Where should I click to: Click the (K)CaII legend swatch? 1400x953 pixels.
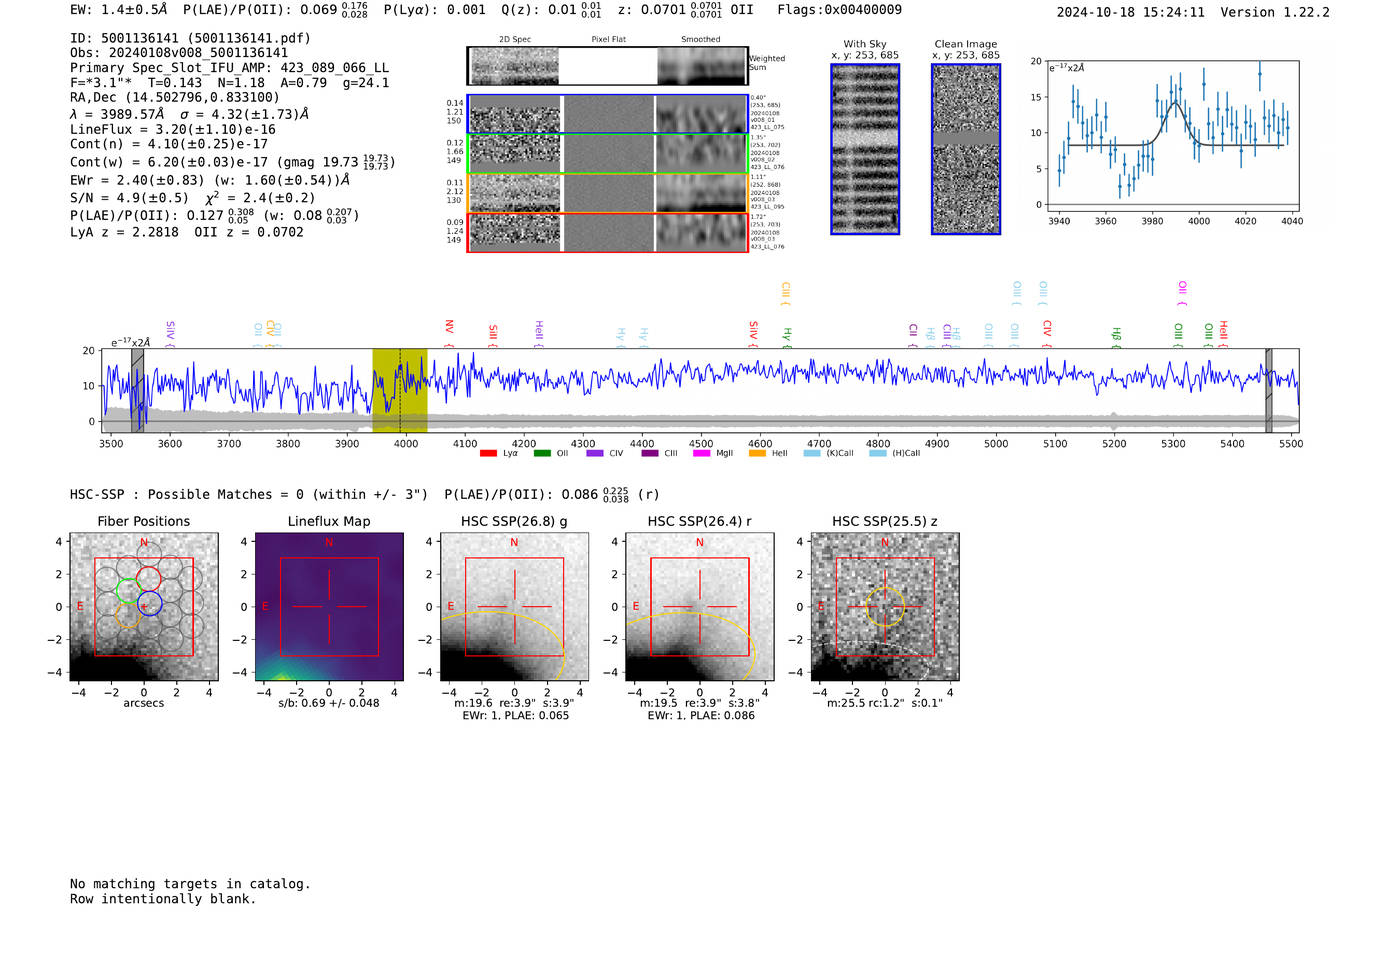(x=812, y=453)
